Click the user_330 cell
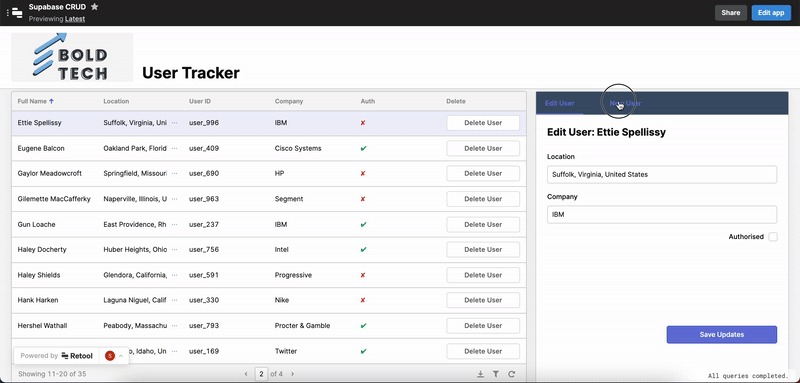The height and width of the screenshot is (383, 800). tap(204, 300)
